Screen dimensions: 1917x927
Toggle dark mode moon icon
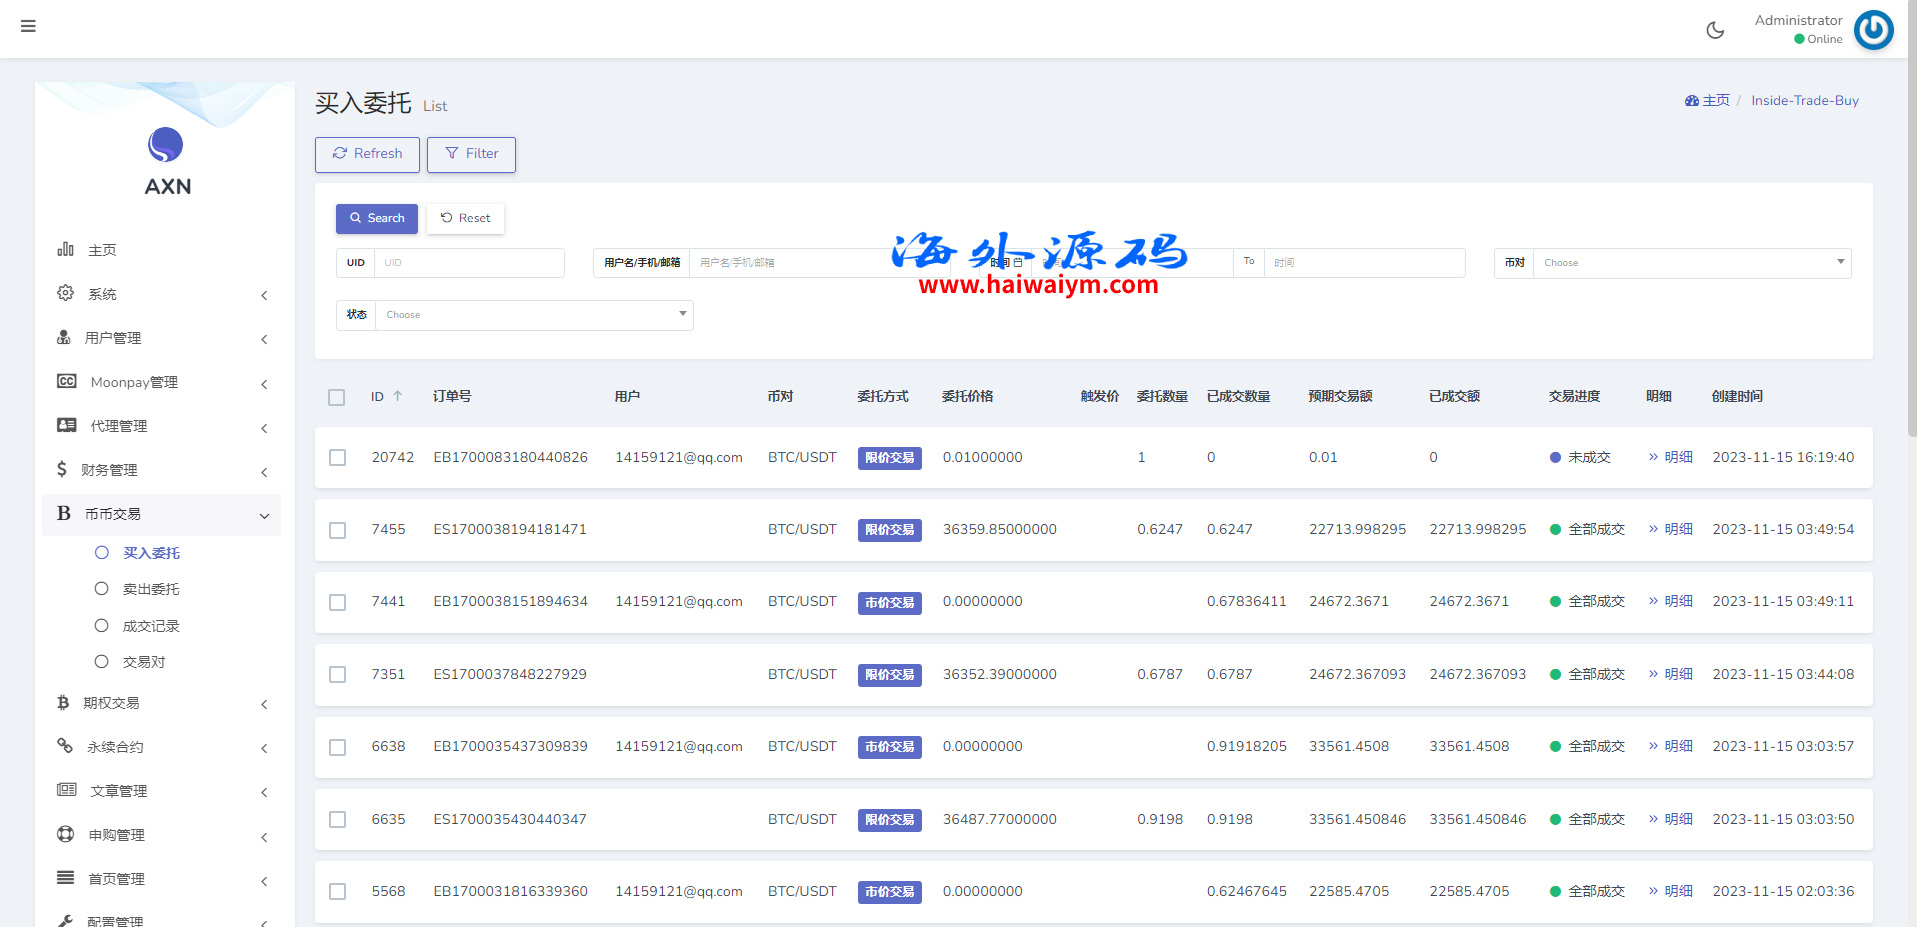(1715, 30)
